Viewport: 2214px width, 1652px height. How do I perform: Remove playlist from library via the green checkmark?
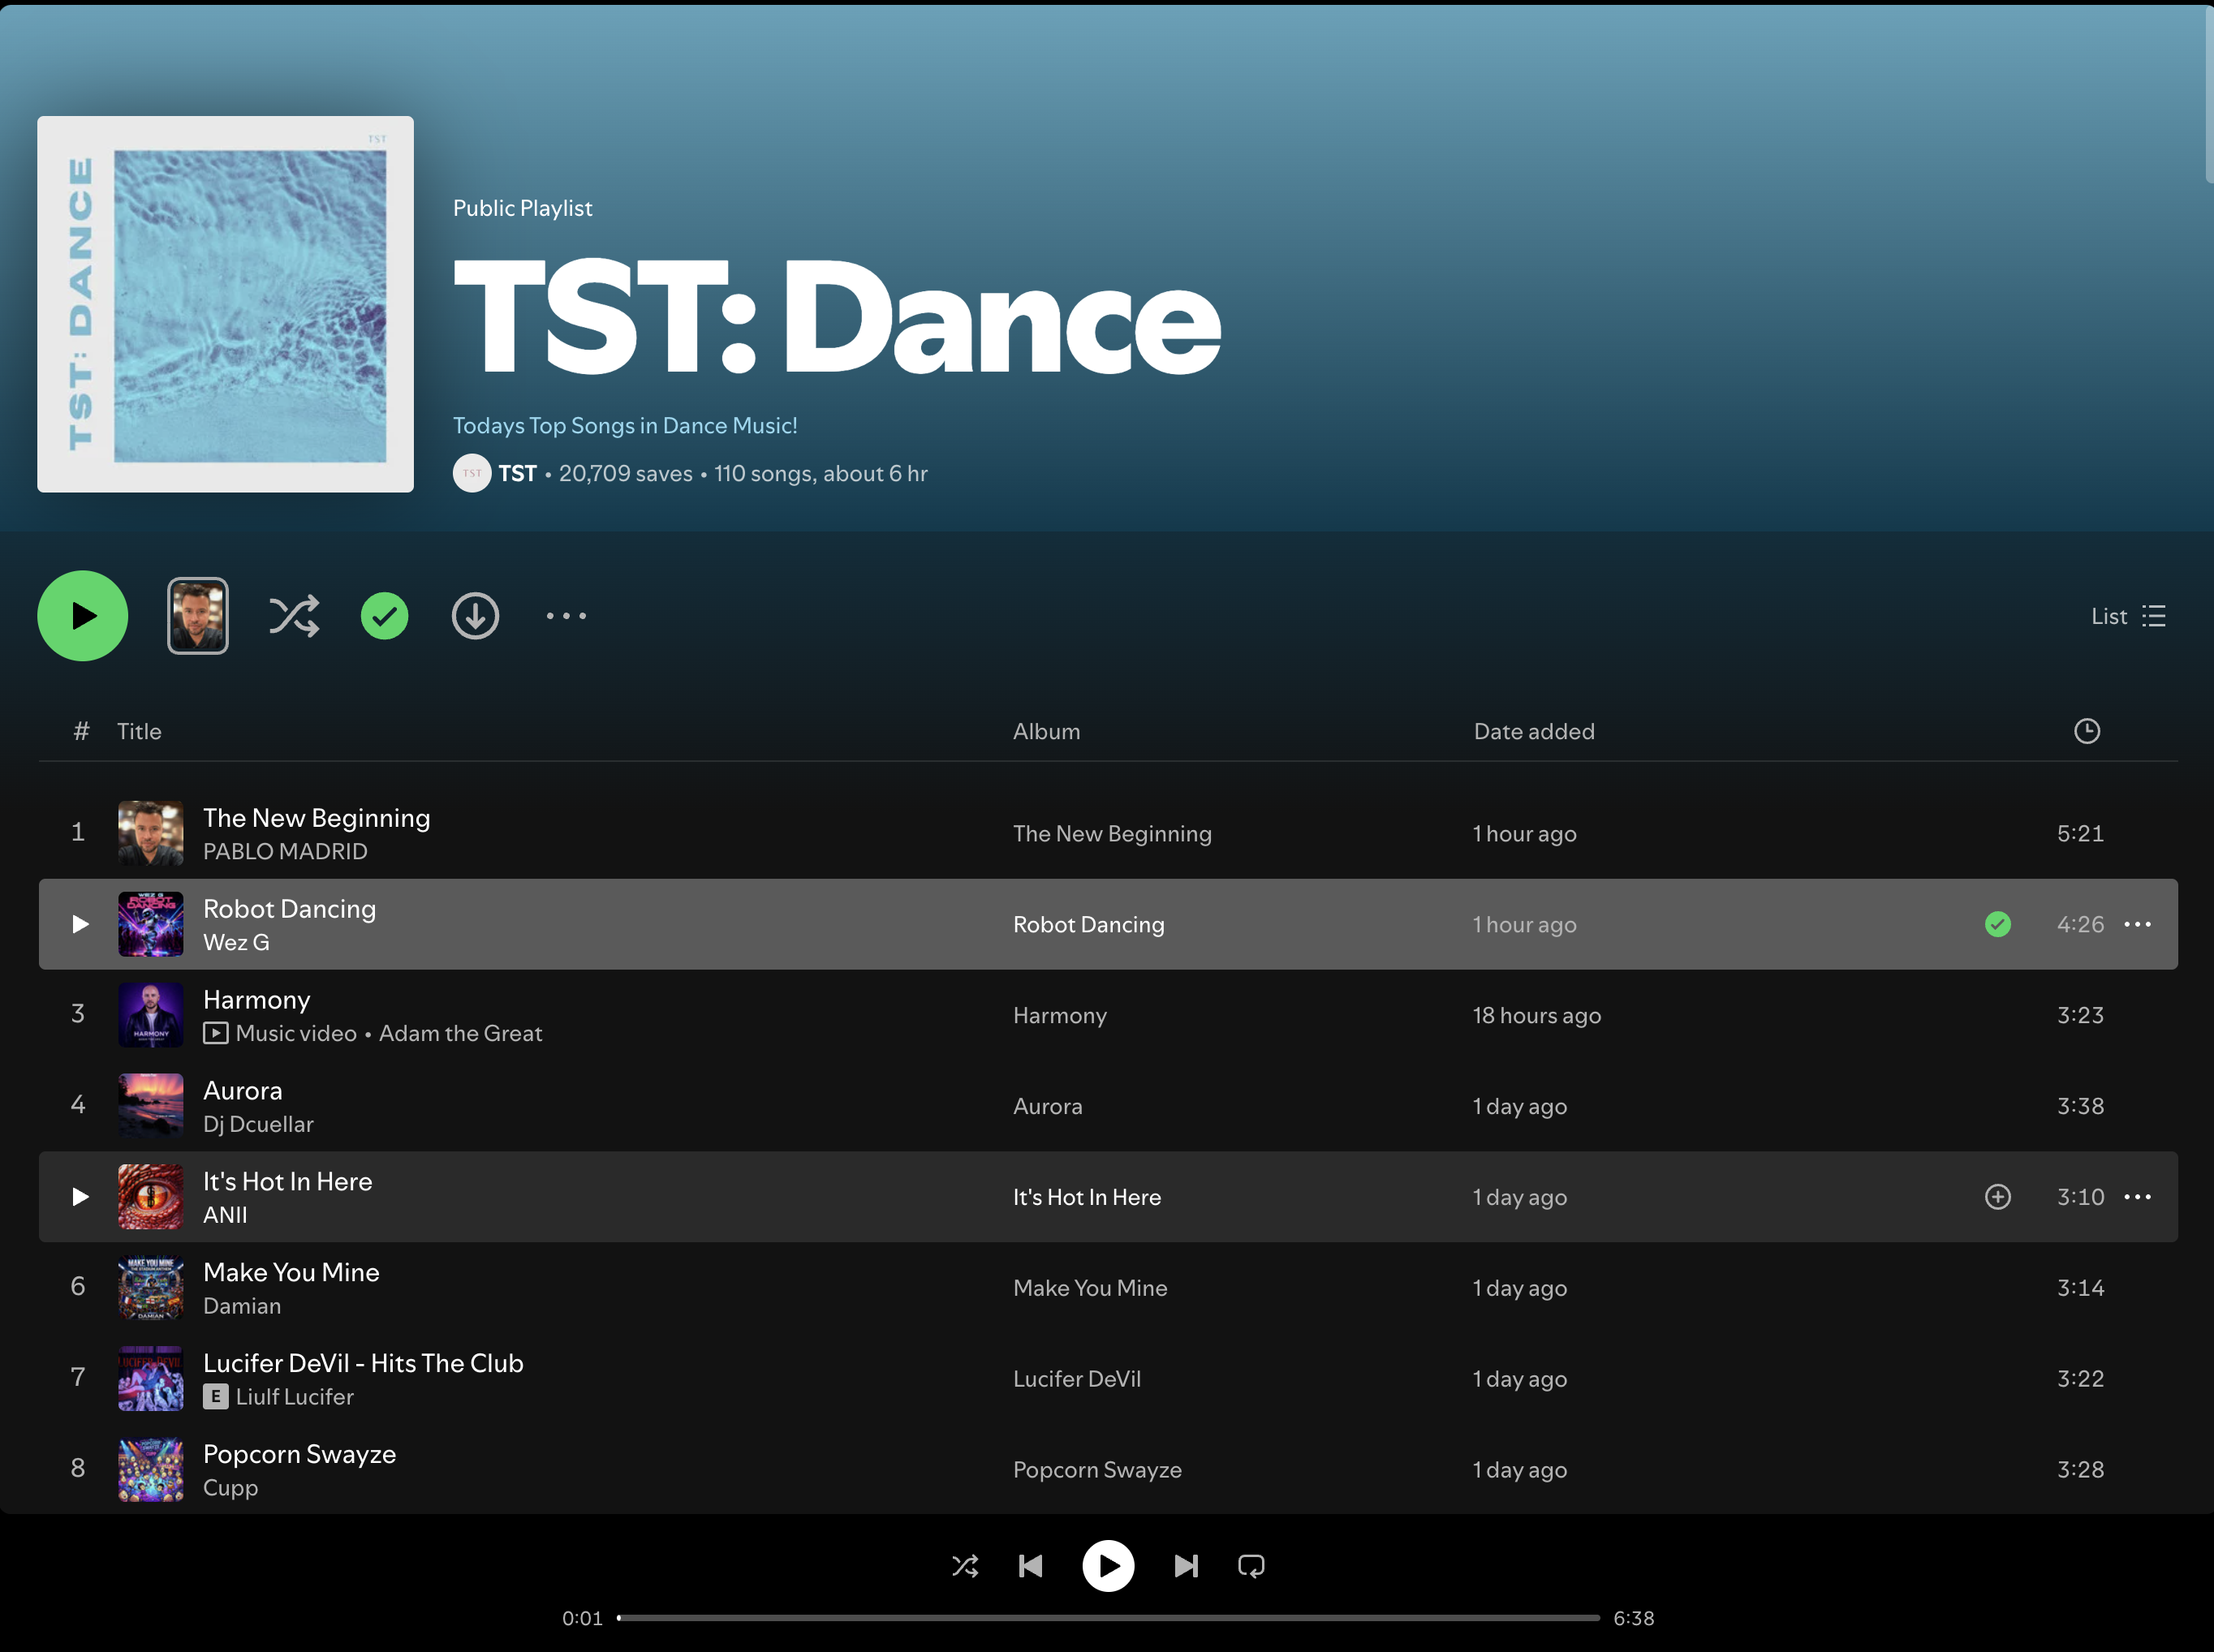(x=385, y=616)
